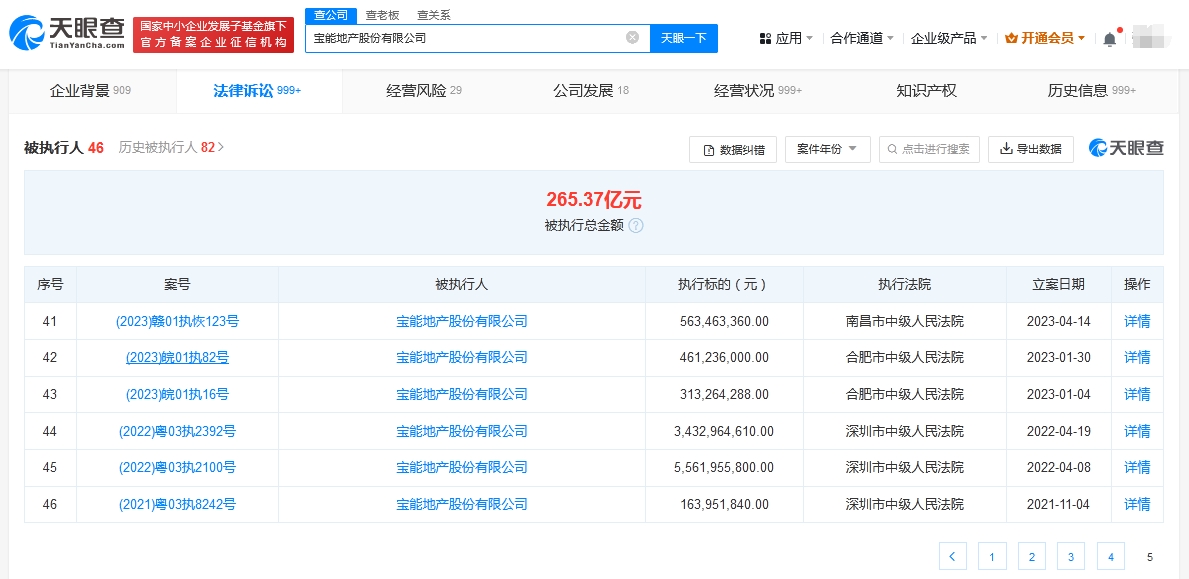Switch to the 知识产权 tab

(x=926, y=91)
